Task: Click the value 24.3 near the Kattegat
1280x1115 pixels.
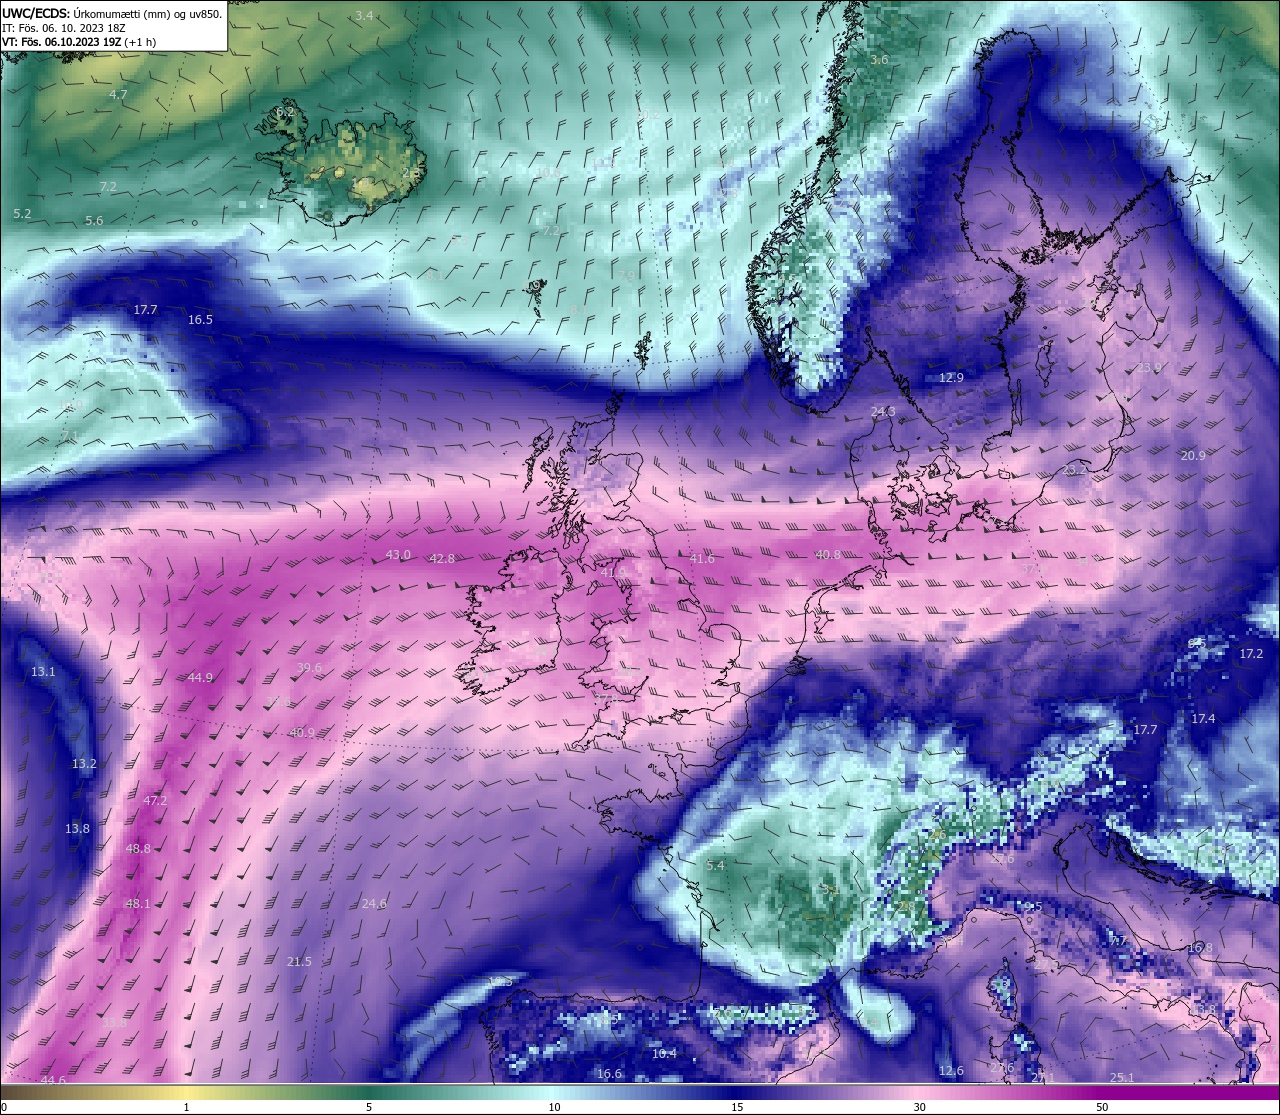Action: point(884,412)
